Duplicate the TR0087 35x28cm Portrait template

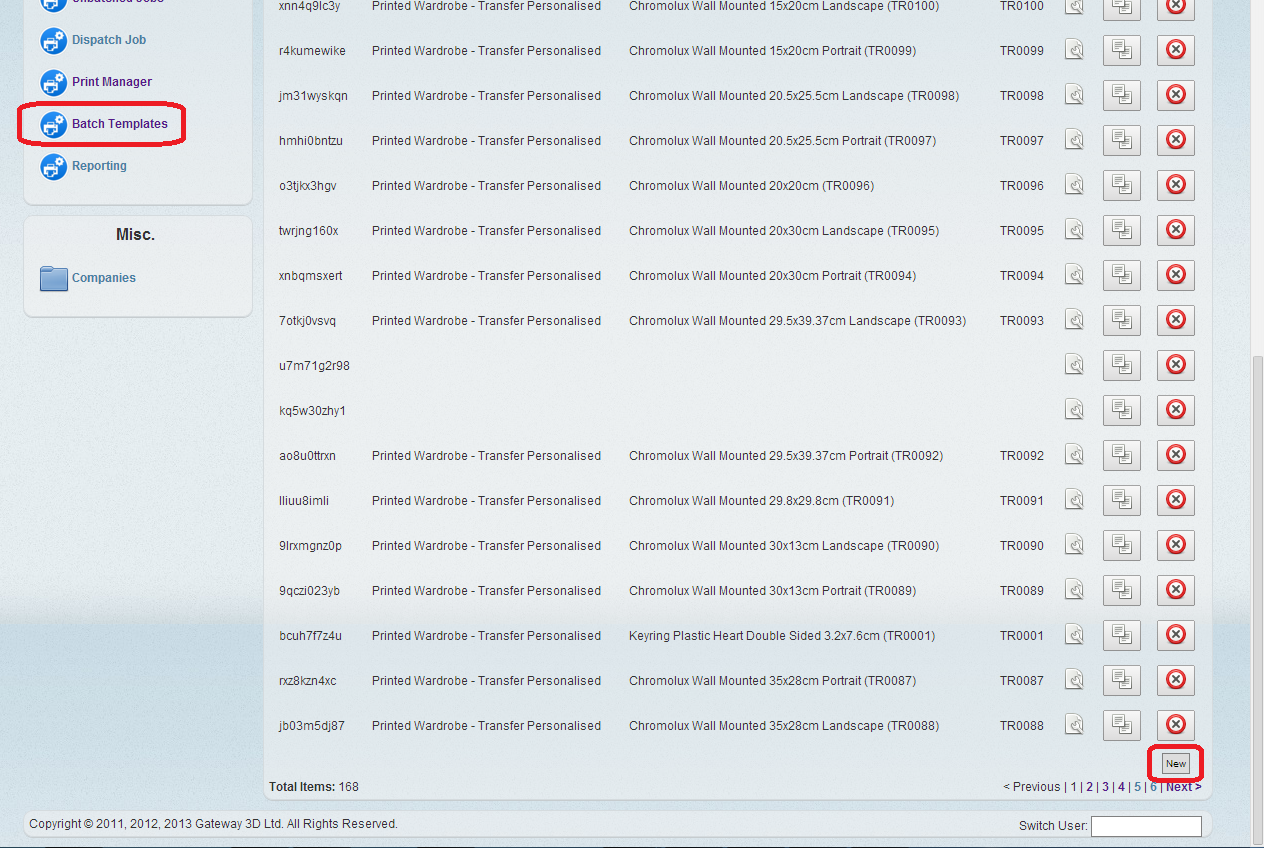(1121, 680)
